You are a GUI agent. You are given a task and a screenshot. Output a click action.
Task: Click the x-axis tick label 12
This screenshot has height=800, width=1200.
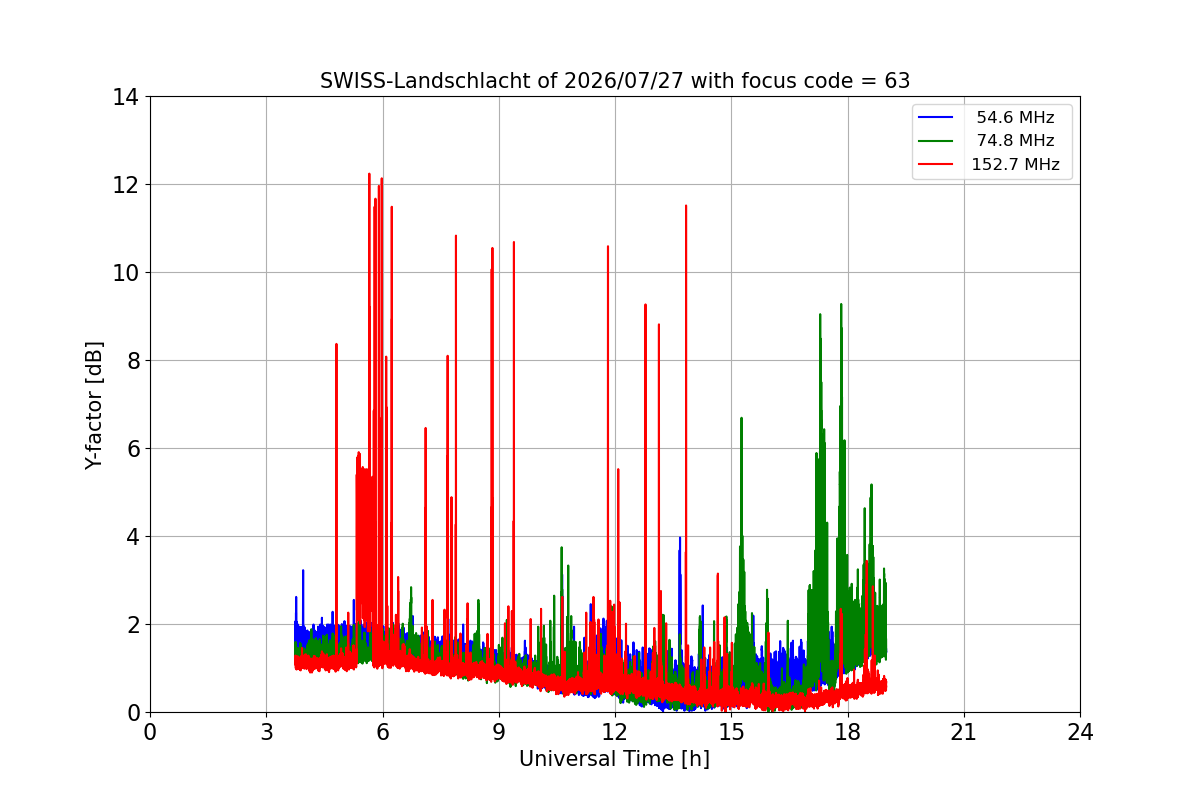pos(615,732)
